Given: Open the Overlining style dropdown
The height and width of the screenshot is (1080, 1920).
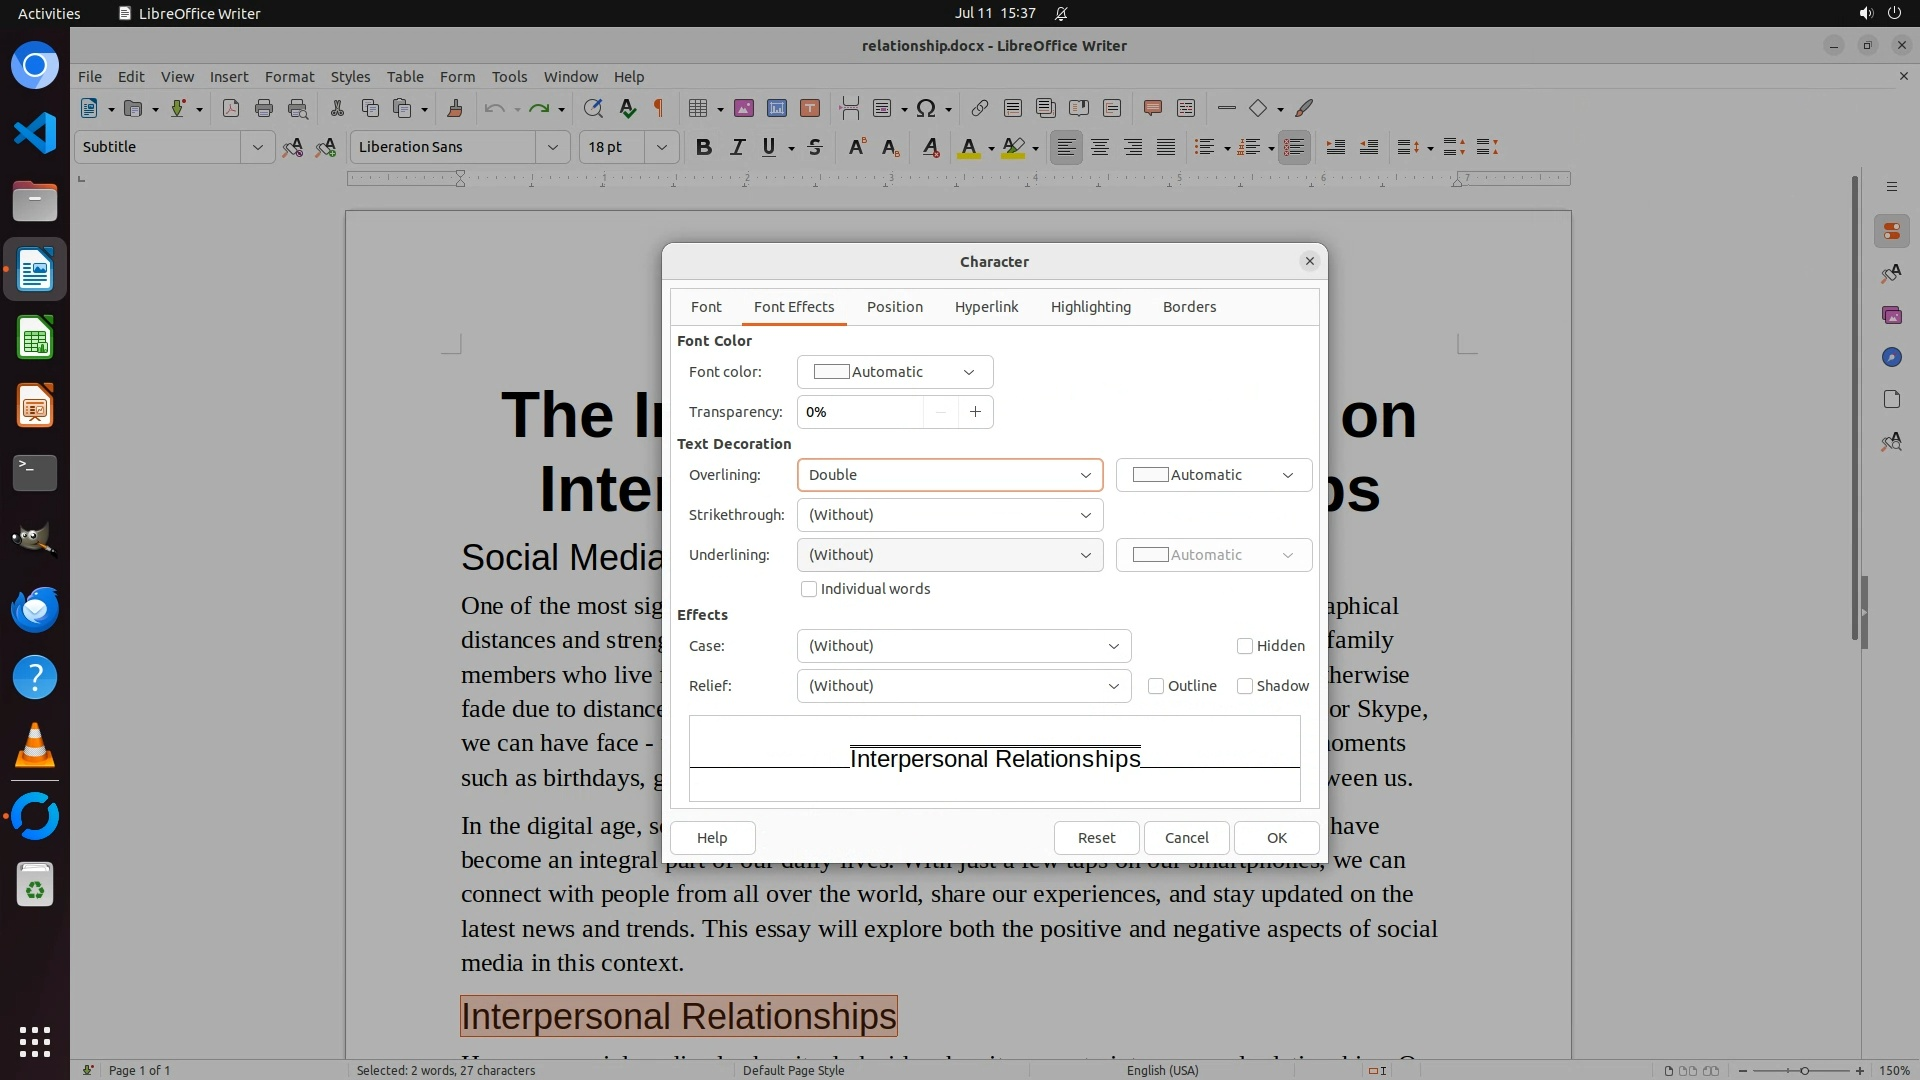Looking at the screenshot, I should (949, 475).
